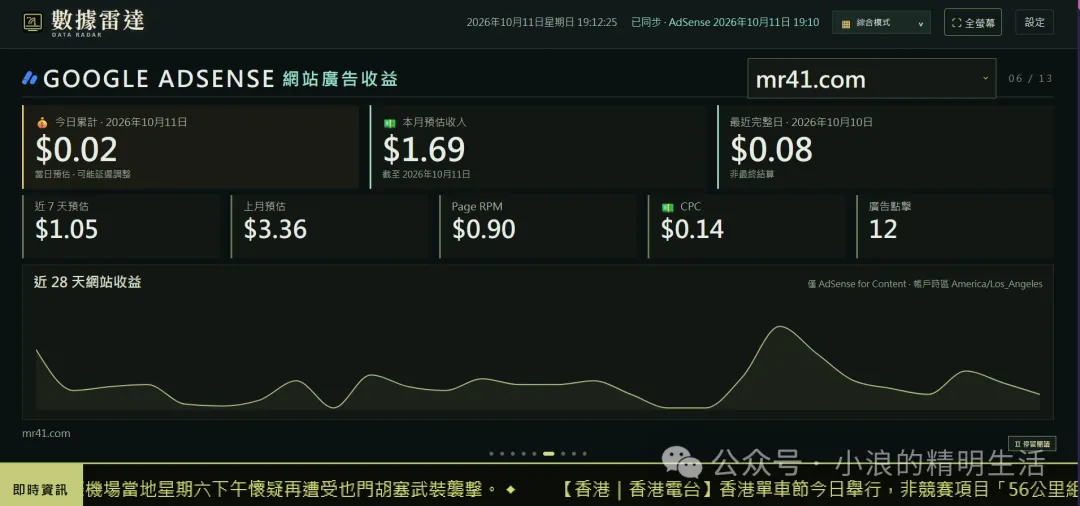
Task: Click the grid icon in the 綜合模式 selector
Action: tap(845, 23)
